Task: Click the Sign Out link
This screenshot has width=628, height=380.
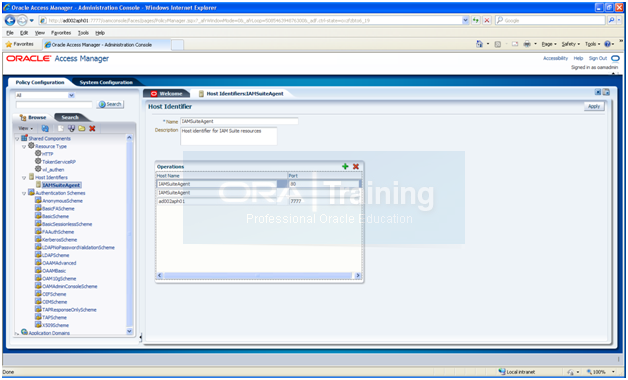Action: coord(598,58)
